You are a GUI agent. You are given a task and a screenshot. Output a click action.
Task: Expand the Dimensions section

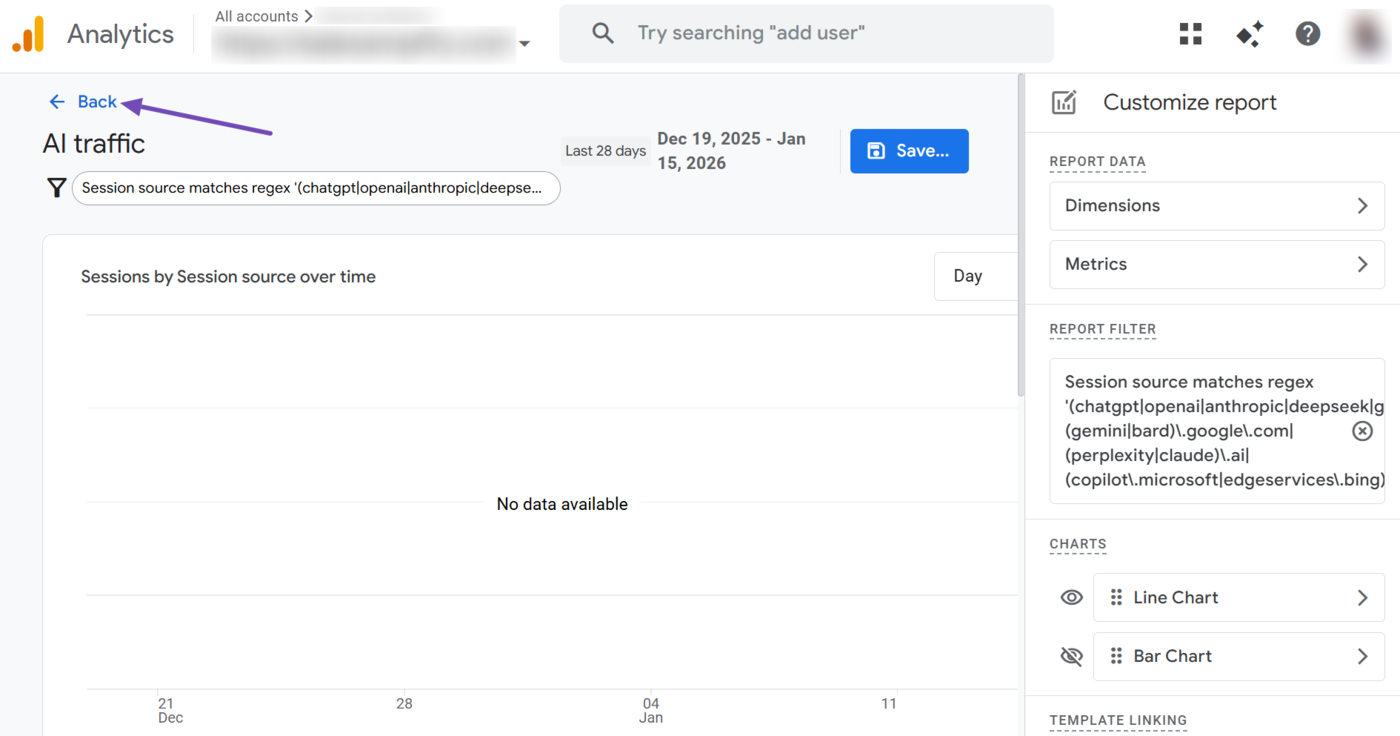pyautogui.click(x=1217, y=206)
